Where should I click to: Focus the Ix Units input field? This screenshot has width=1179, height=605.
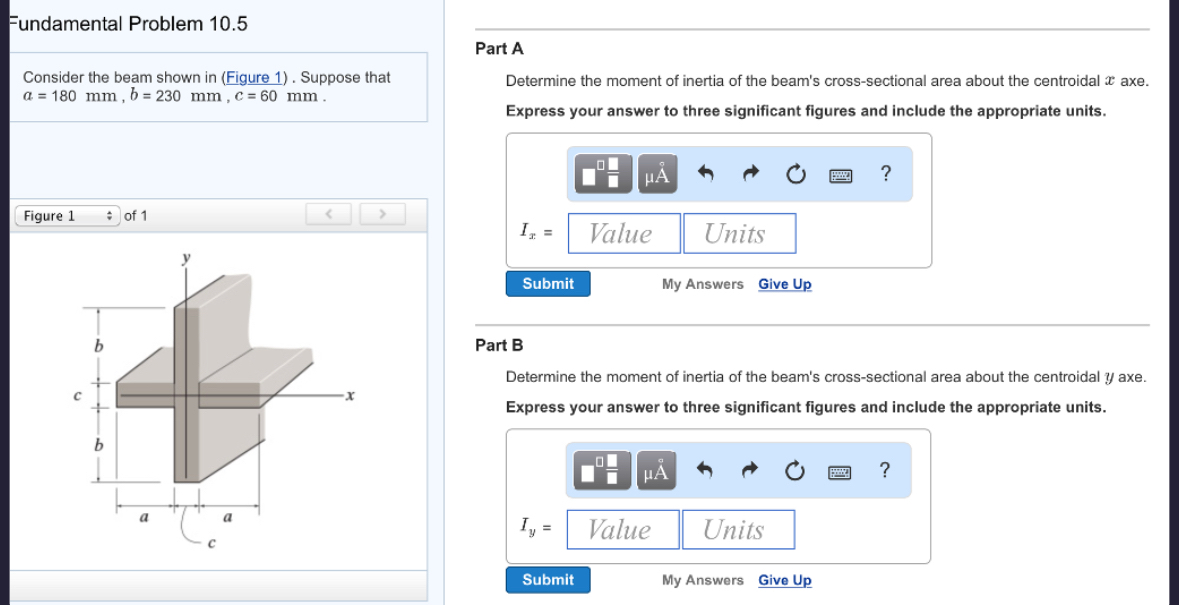tap(739, 234)
